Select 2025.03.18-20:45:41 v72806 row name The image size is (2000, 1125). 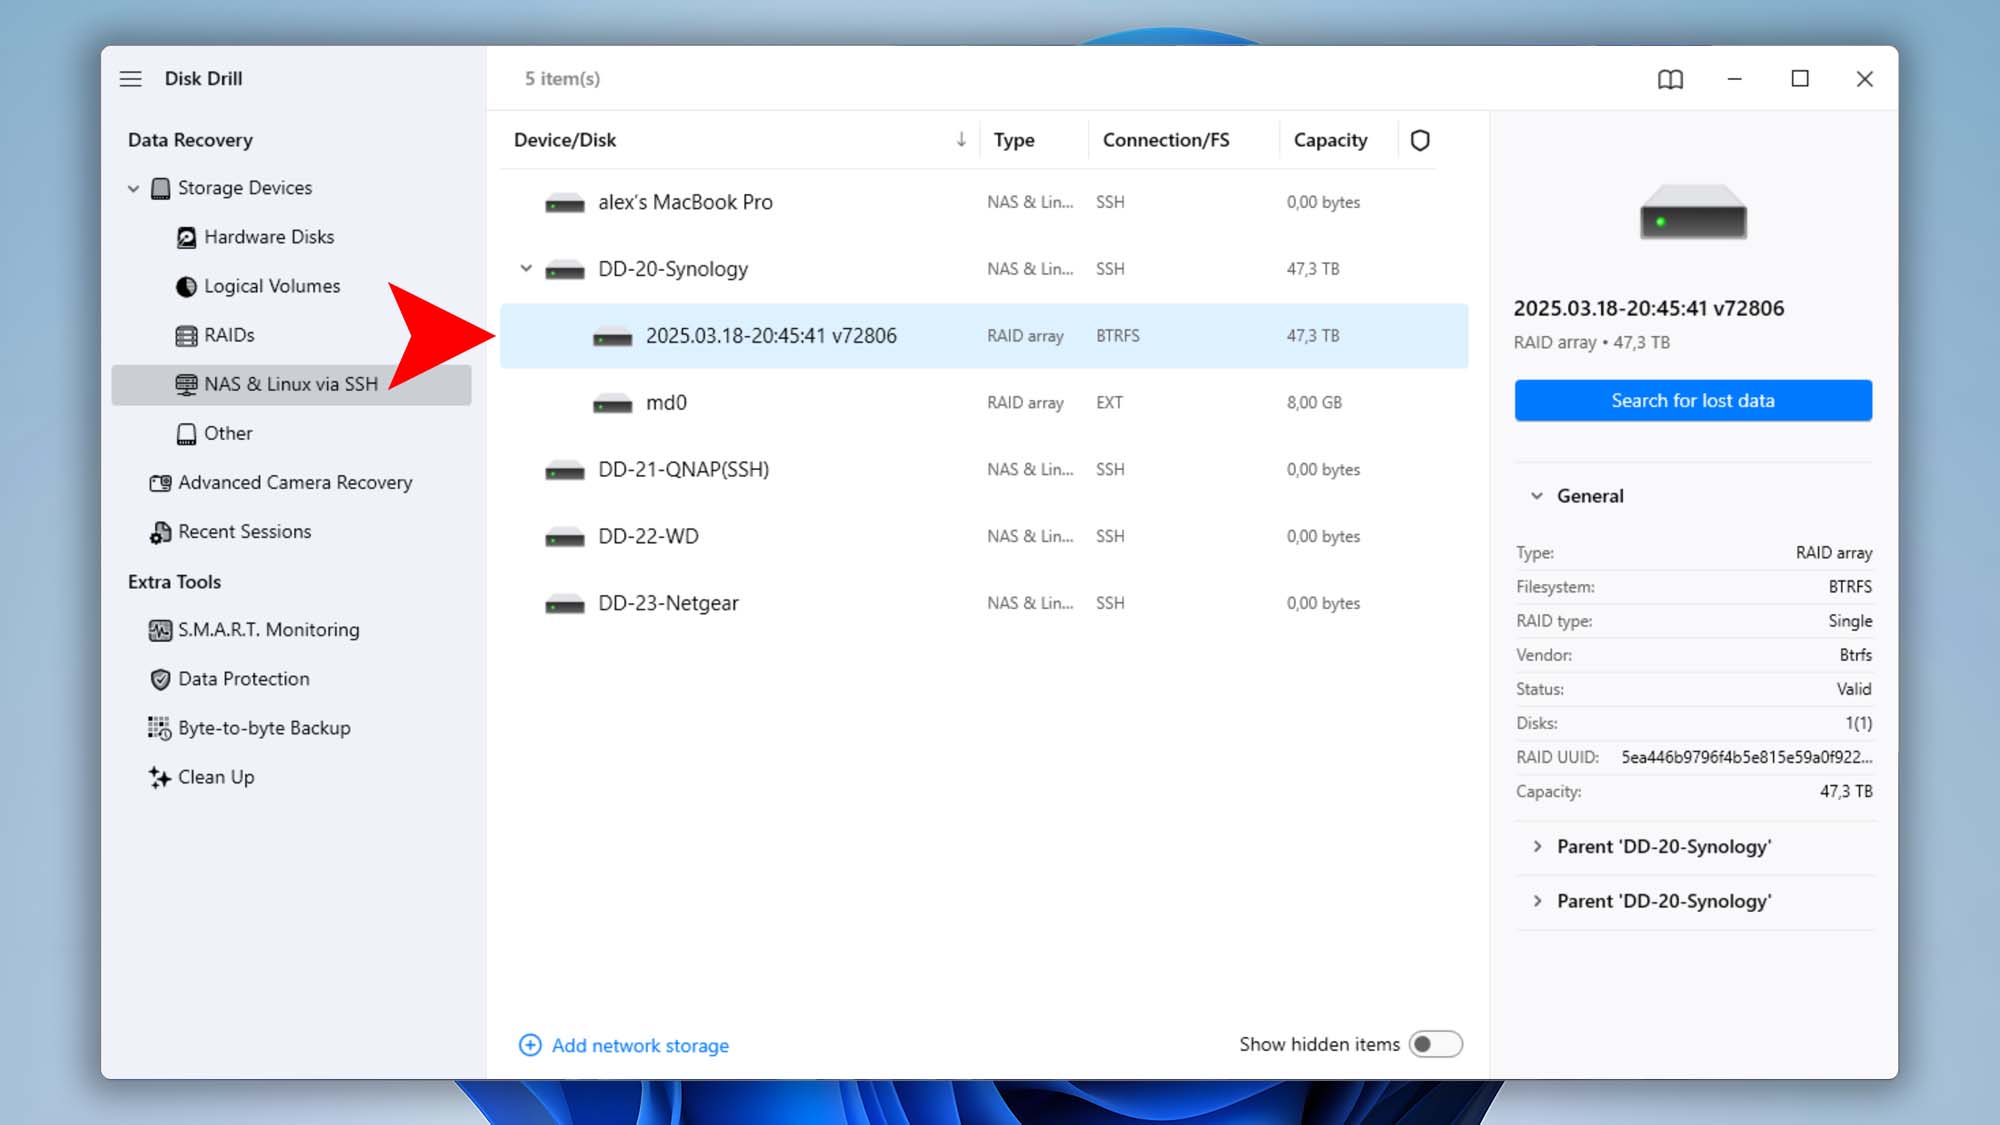(x=771, y=336)
